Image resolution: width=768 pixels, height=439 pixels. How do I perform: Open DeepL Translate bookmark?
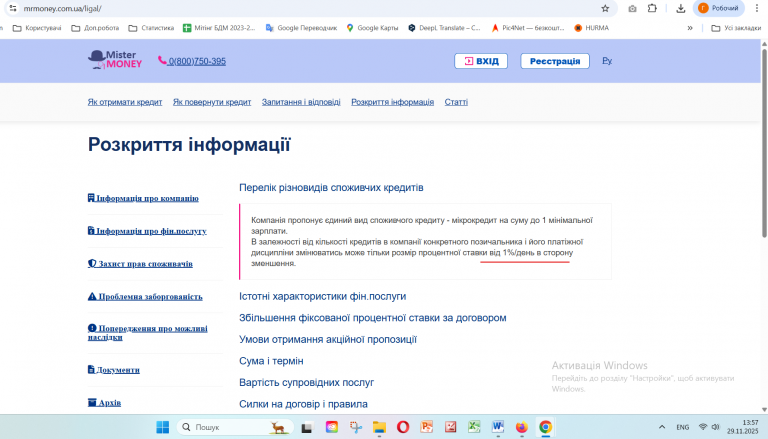tap(444, 28)
